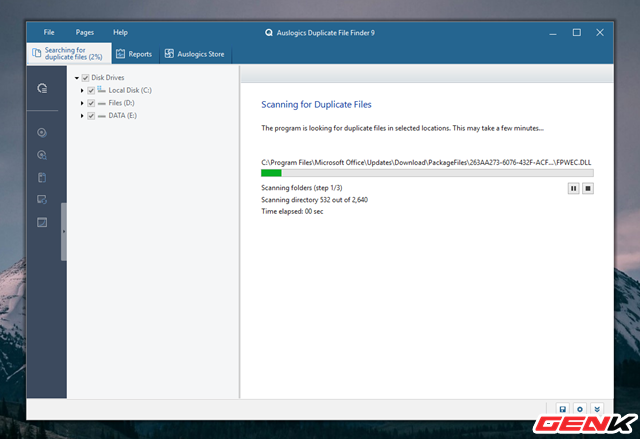Click the Scanning for Duplicate Files heading
Screen dimensions: 640x439
pos(316,104)
